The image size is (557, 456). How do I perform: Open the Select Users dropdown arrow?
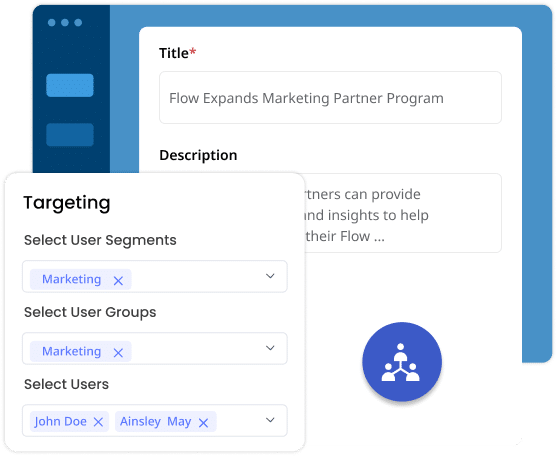coord(270,420)
